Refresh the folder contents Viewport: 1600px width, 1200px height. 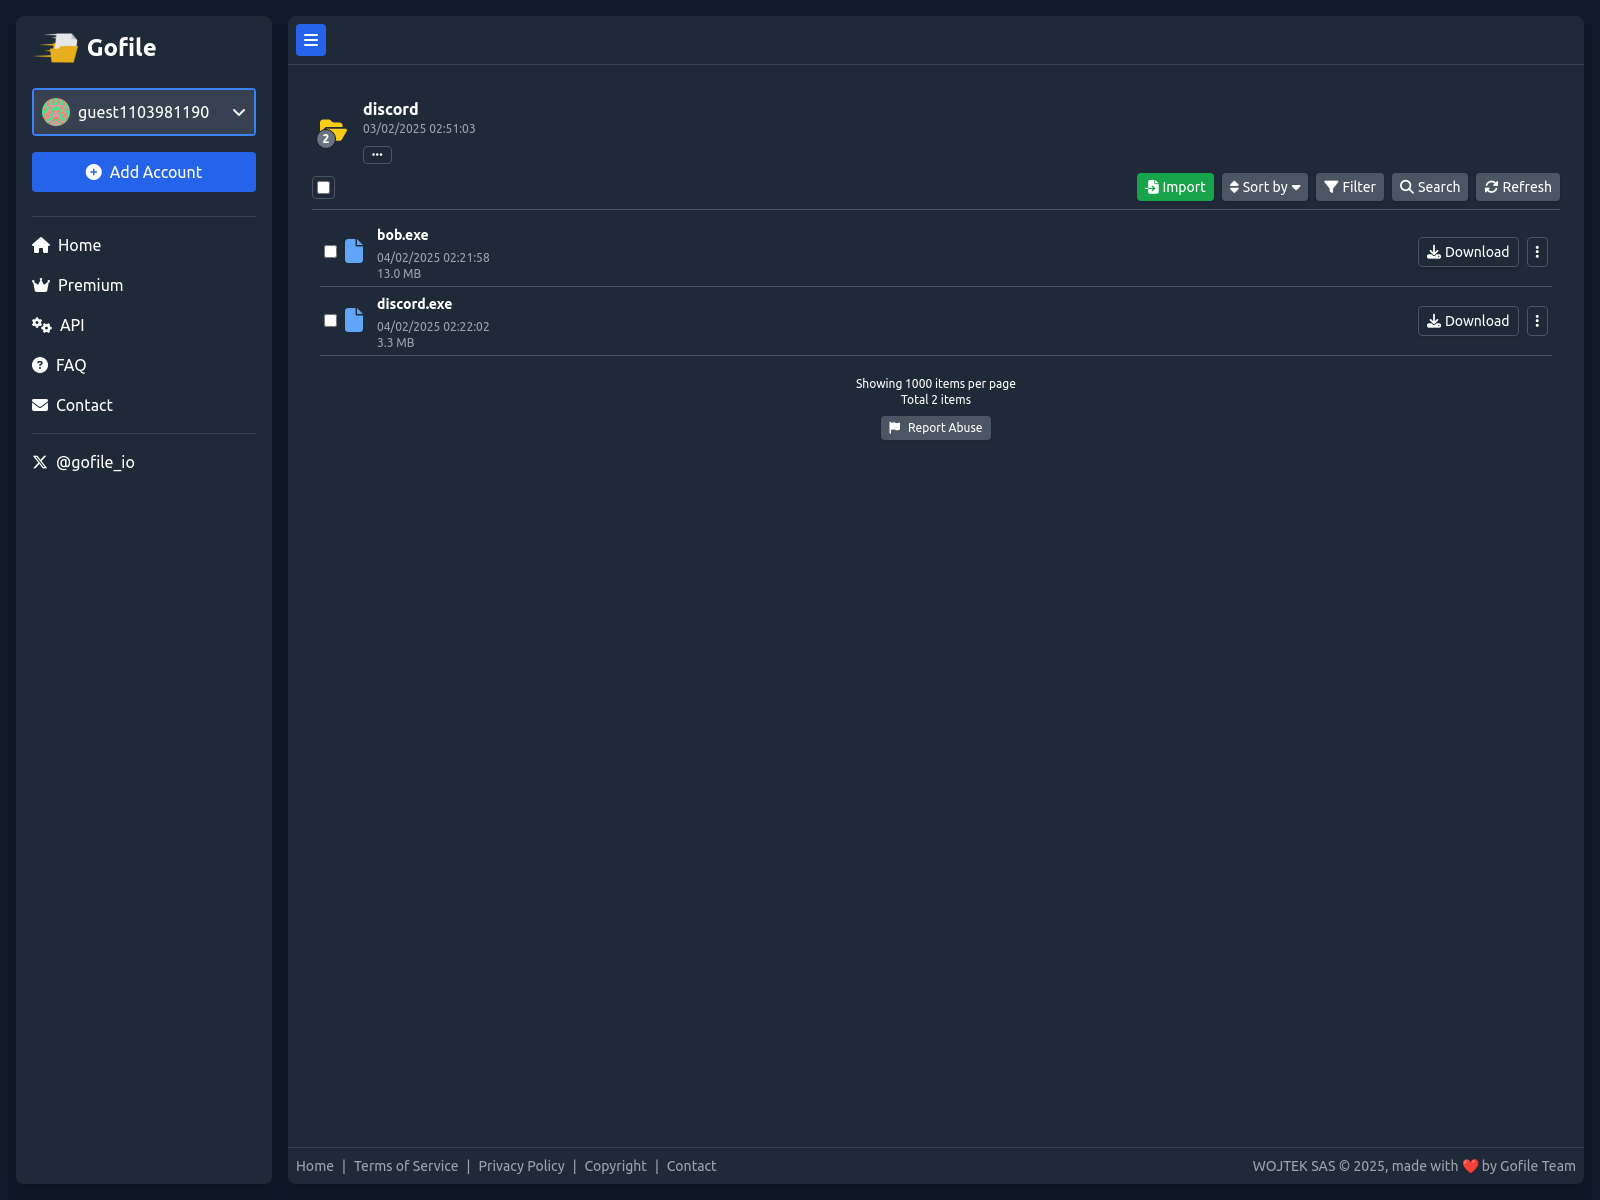point(1518,187)
